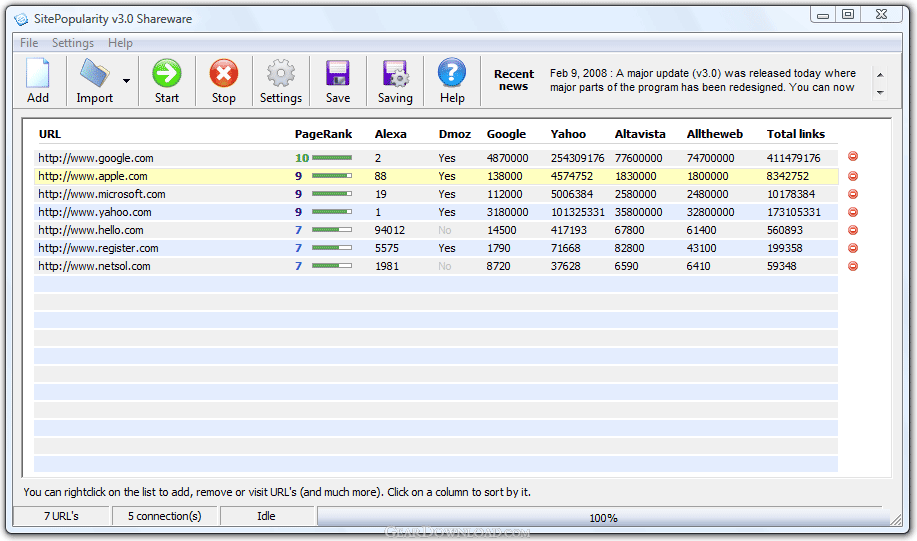The width and height of the screenshot is (917, 541).
Task: Open the Settings gear toolbar icon
Action: 281,74
